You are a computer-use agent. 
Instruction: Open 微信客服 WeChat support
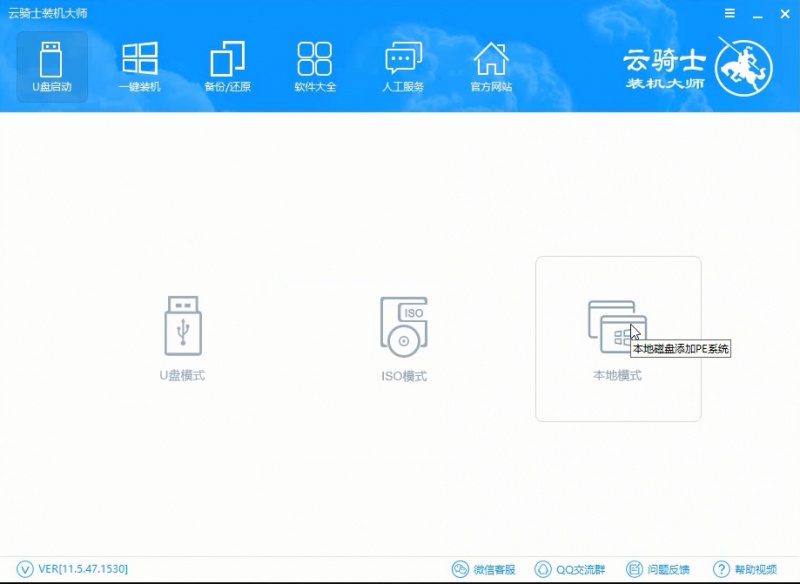[x=484, y=569]
